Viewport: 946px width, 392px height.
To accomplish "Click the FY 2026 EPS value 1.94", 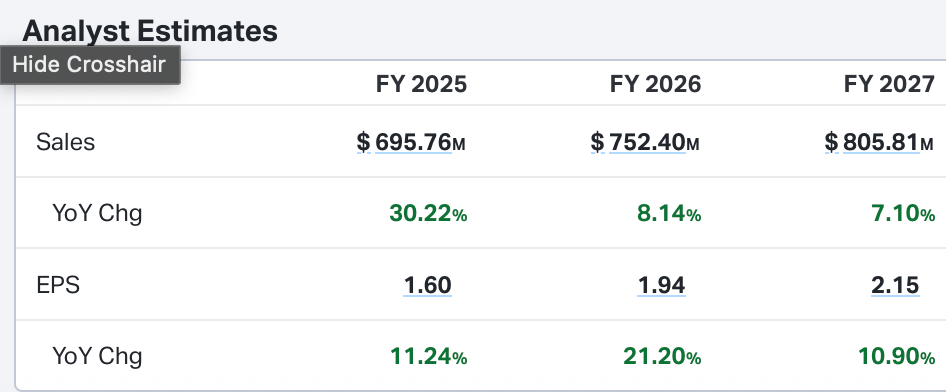I will coord(661,285).
